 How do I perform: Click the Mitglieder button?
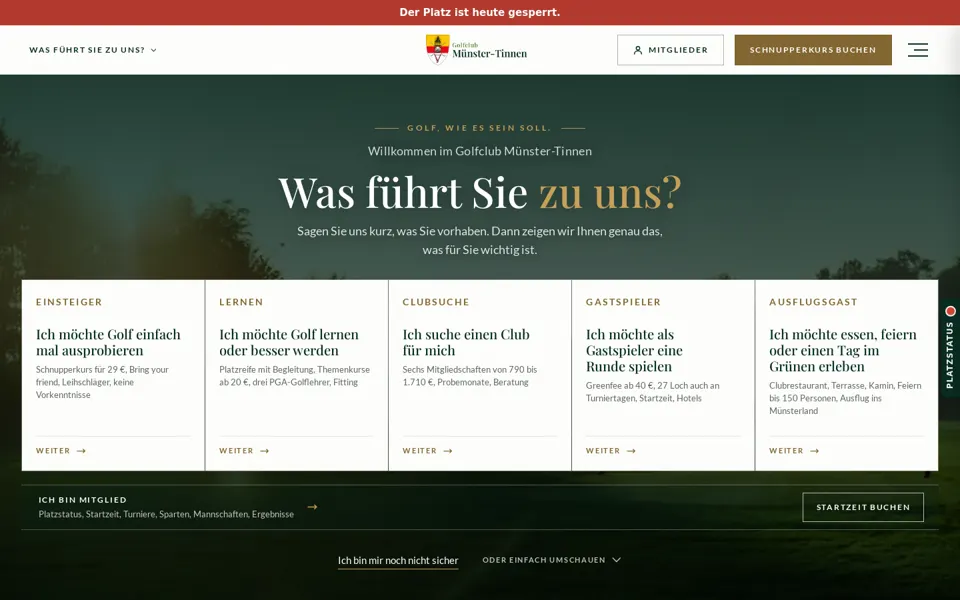click(670, 50)
